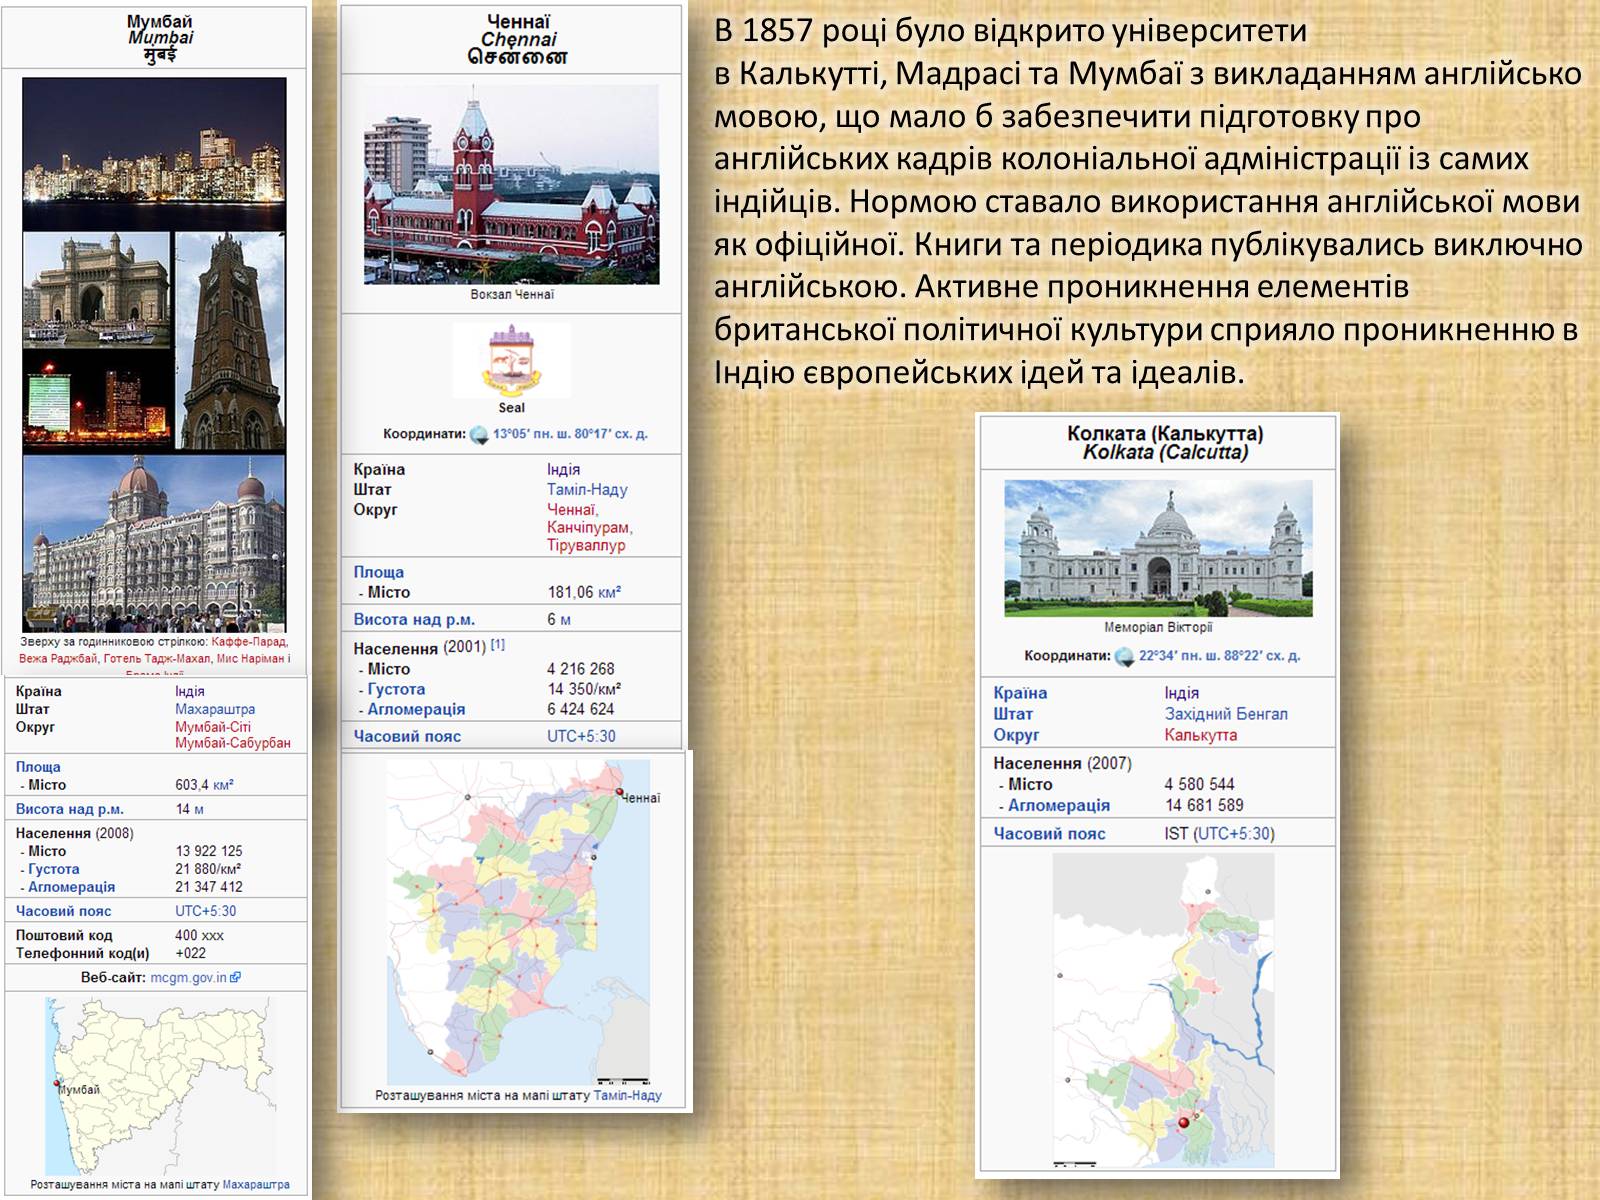The image size is (1600, 1200).
Task: Click км² unit link after 181,06
Action: (610, 592)
